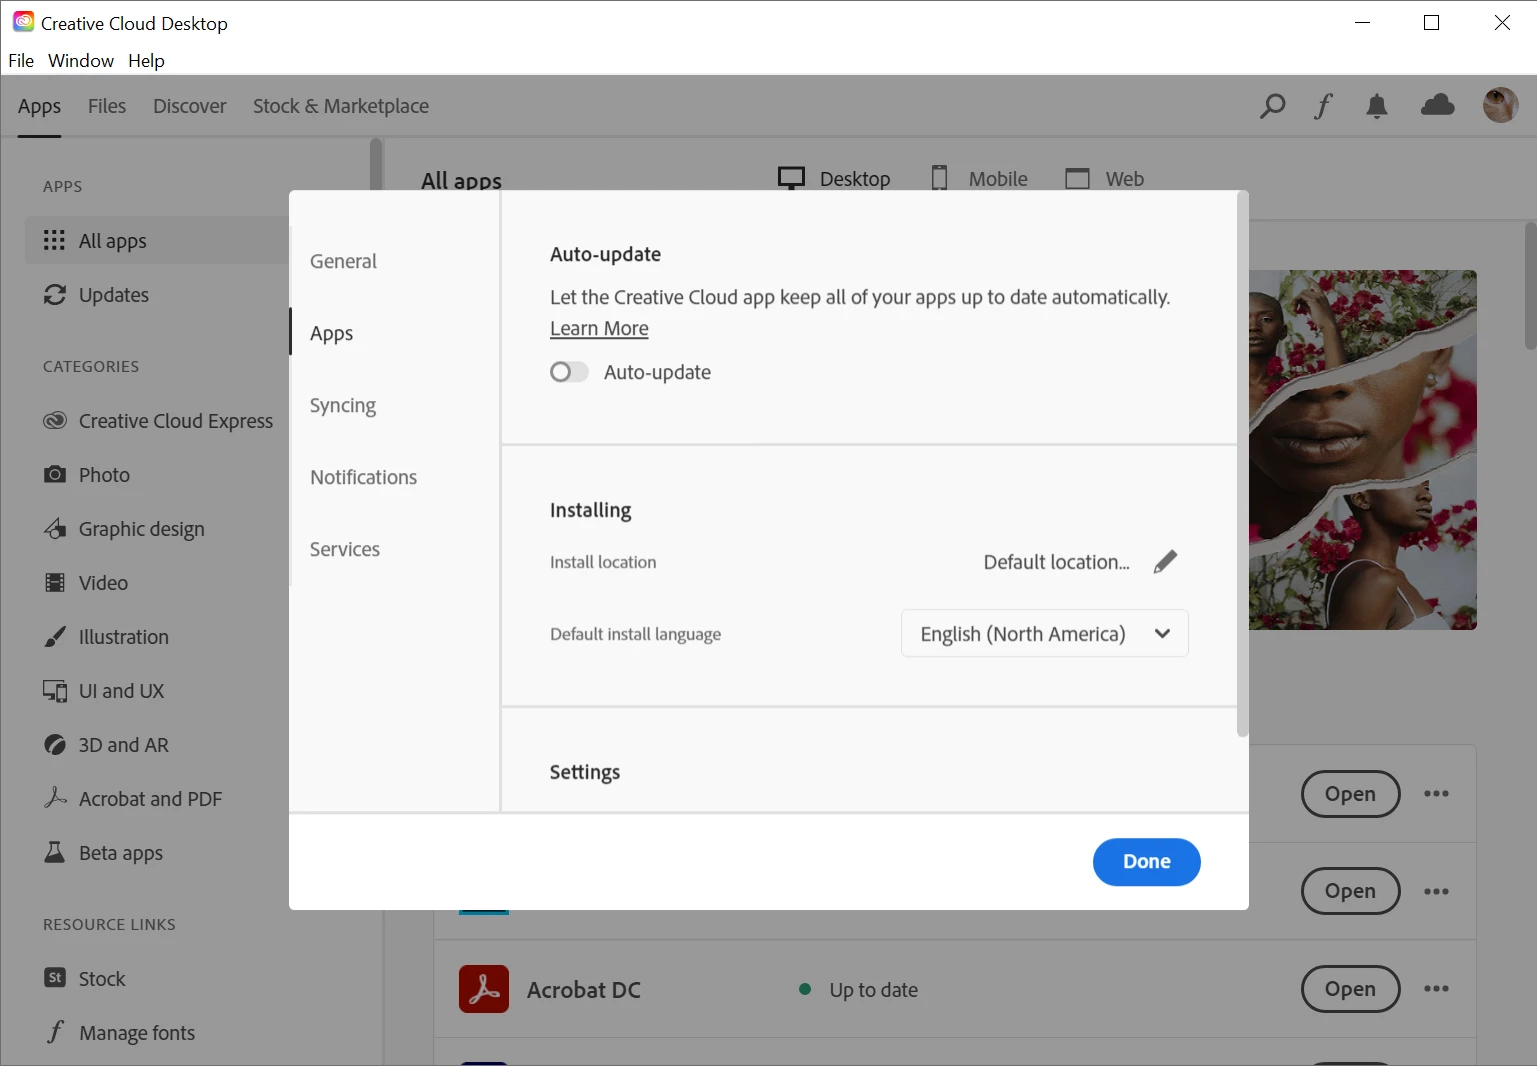
Task: Click the Manage fonts f icon
Action: point(55,1031)
